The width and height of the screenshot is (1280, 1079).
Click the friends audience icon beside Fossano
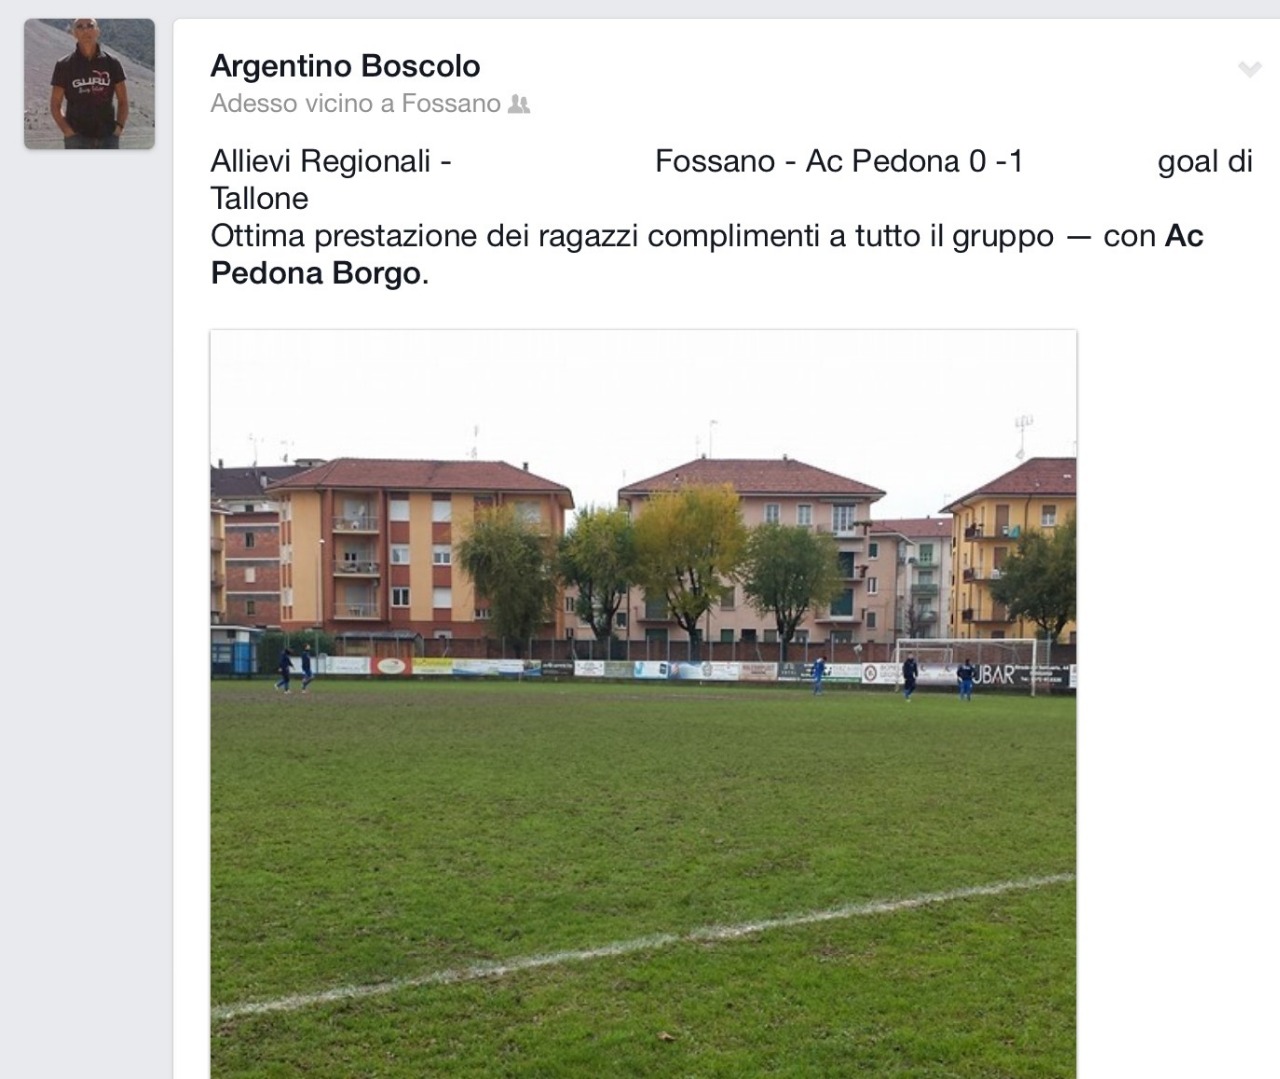519,104
